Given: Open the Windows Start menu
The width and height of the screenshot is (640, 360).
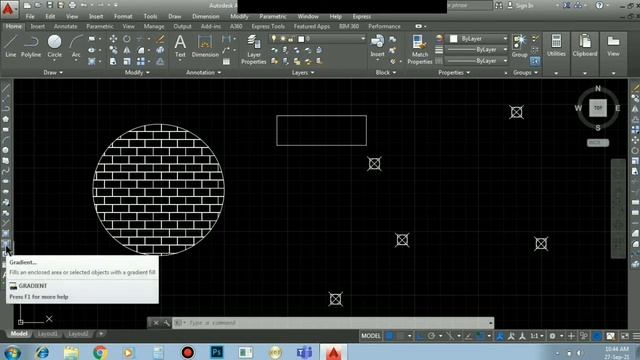Looking at the screenshot, I should pyautogui.click(x=12, y=352).
